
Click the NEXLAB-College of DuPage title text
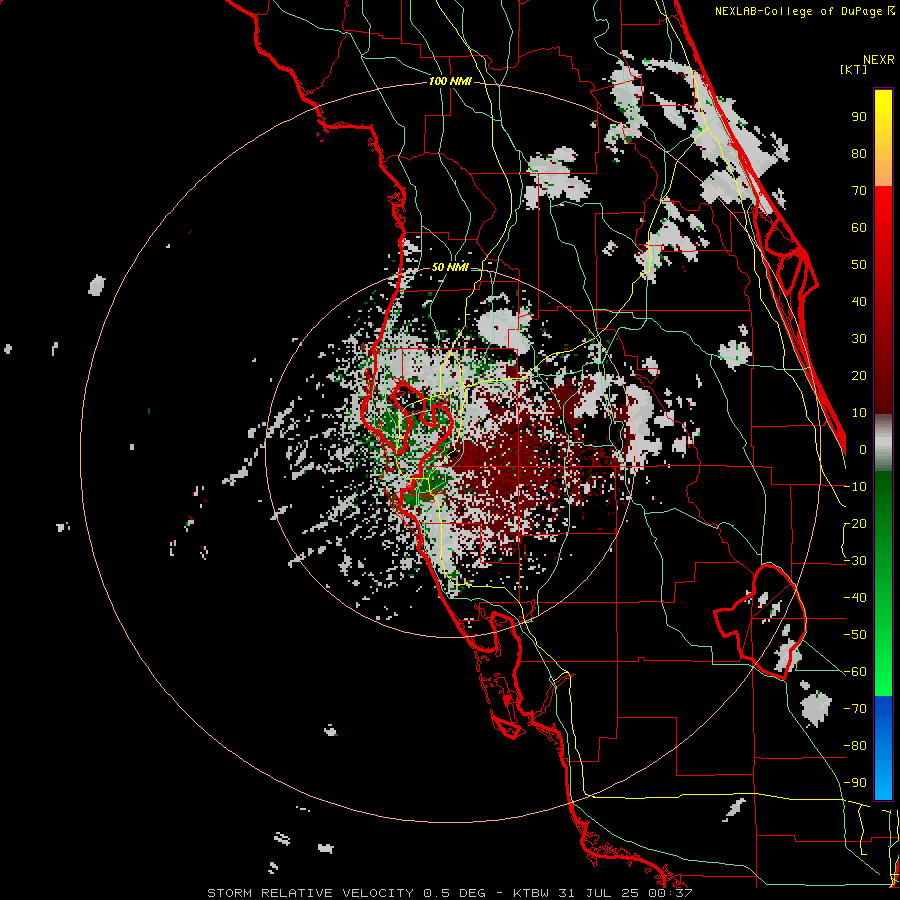798,11
